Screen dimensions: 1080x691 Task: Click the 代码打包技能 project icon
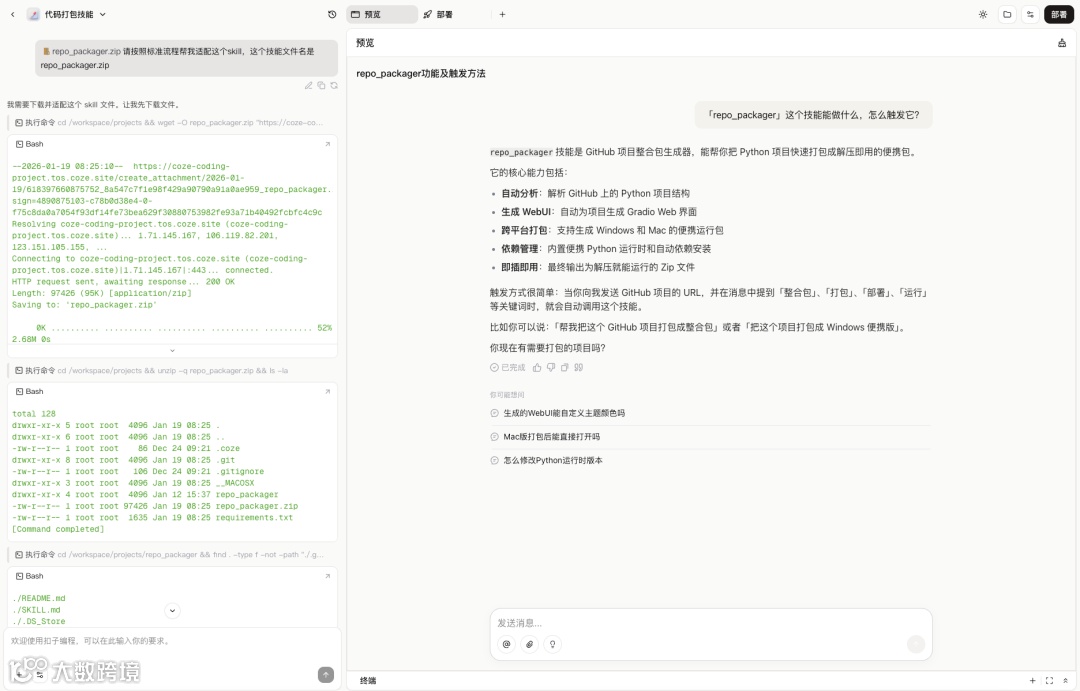click(33, 14)
